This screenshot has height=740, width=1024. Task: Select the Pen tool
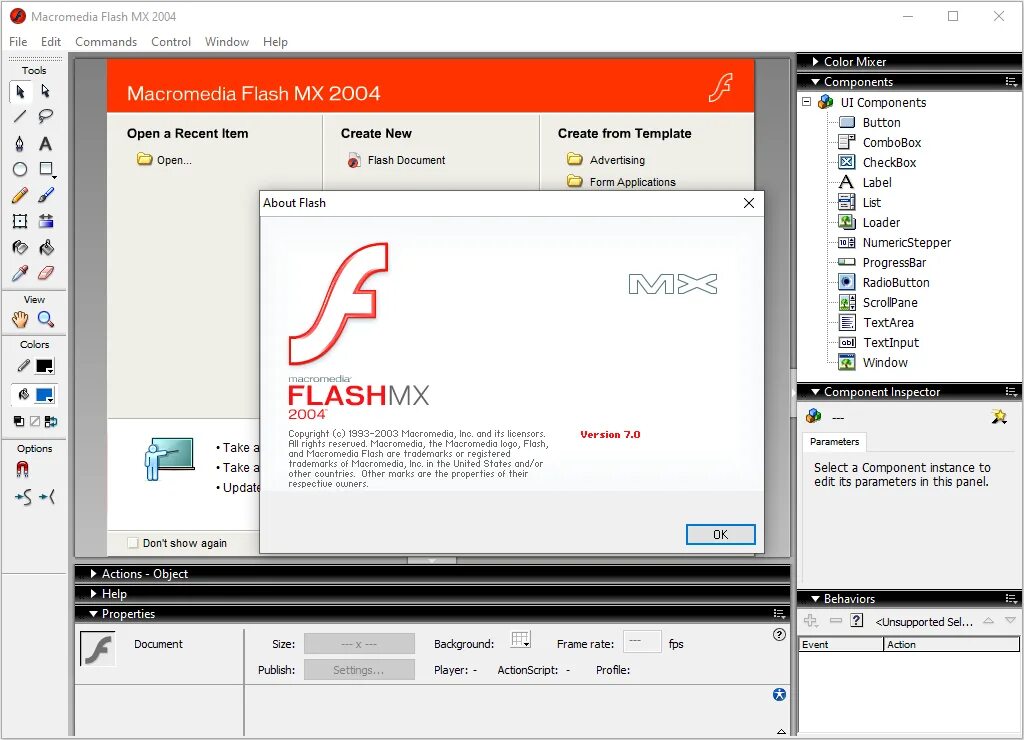(20, 143)
